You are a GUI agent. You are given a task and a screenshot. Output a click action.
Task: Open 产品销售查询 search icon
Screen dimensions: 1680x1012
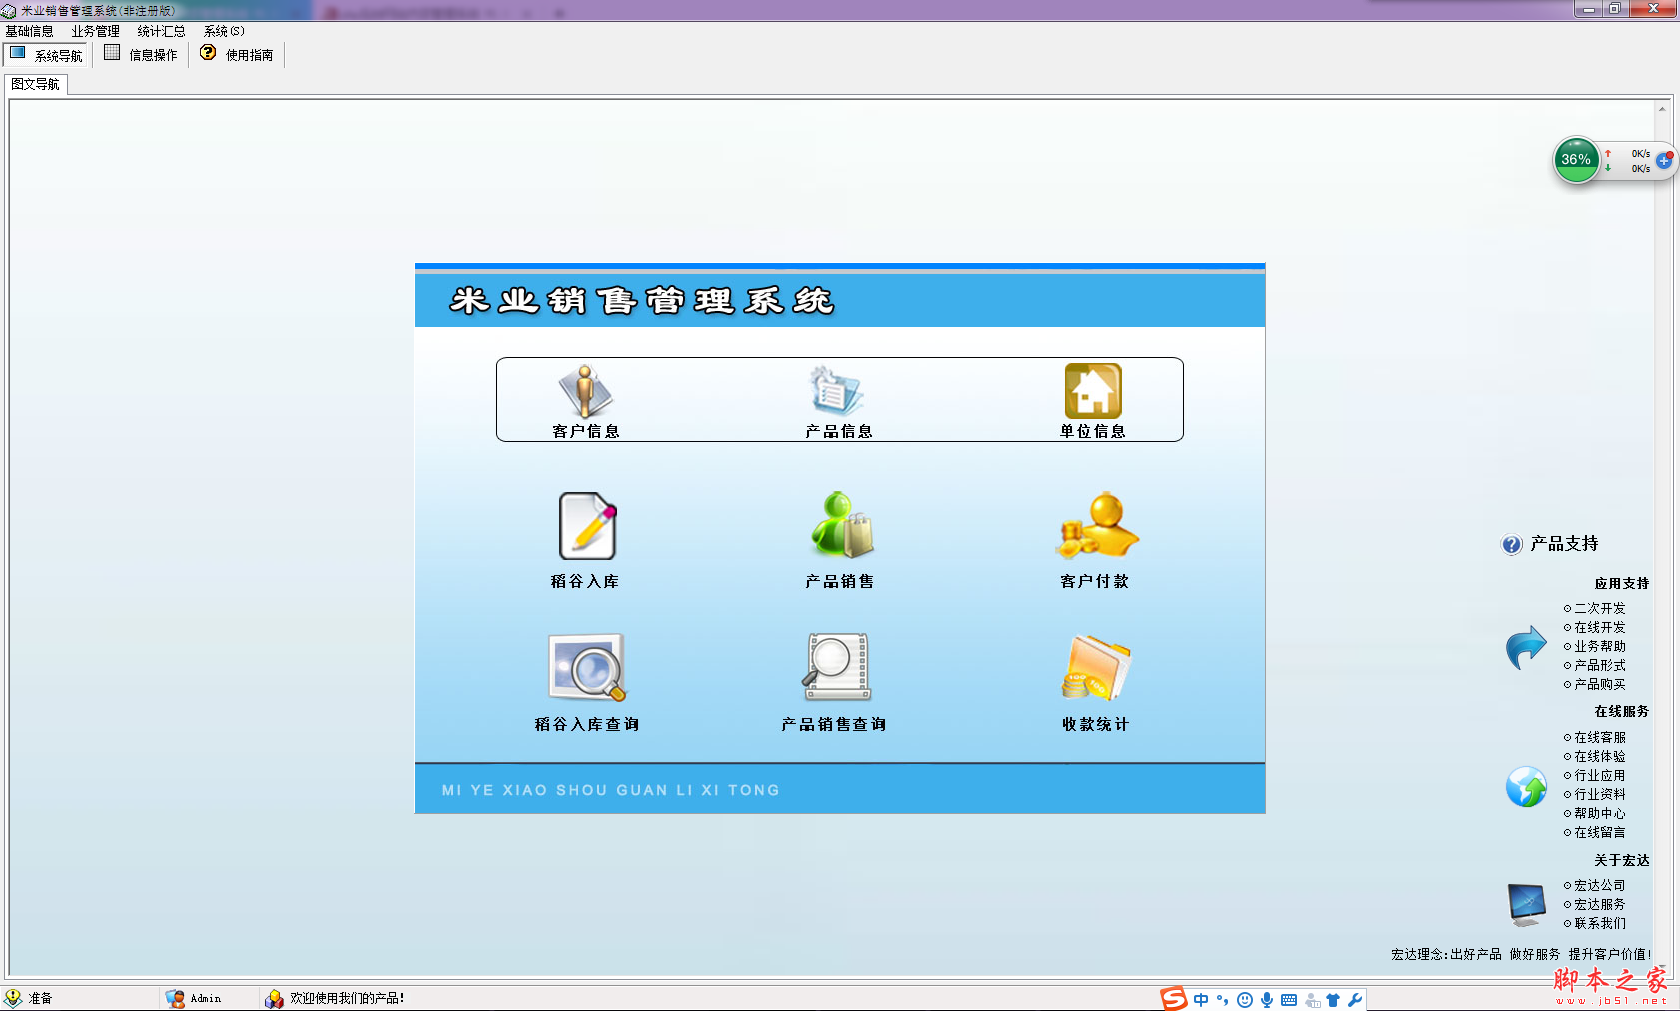[837, 667]
